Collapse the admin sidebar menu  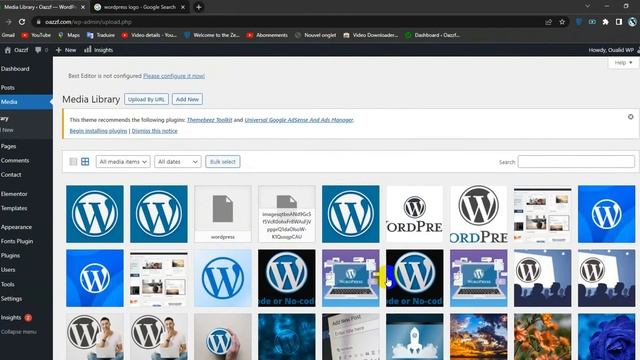(18, 332)
